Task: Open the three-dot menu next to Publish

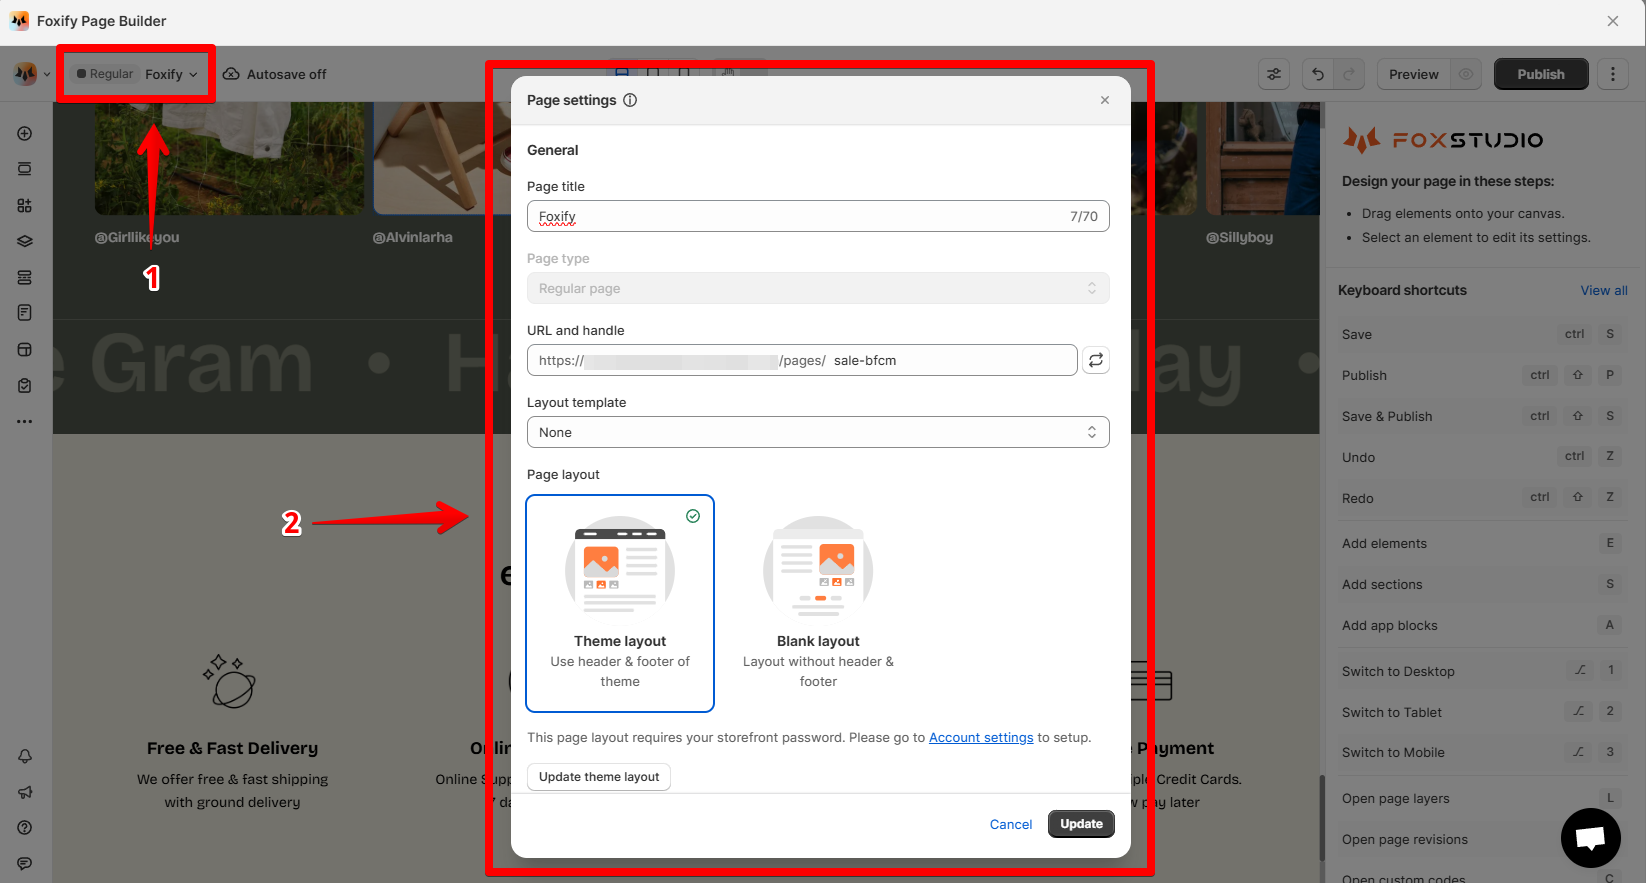Action: pos(1613,74)
